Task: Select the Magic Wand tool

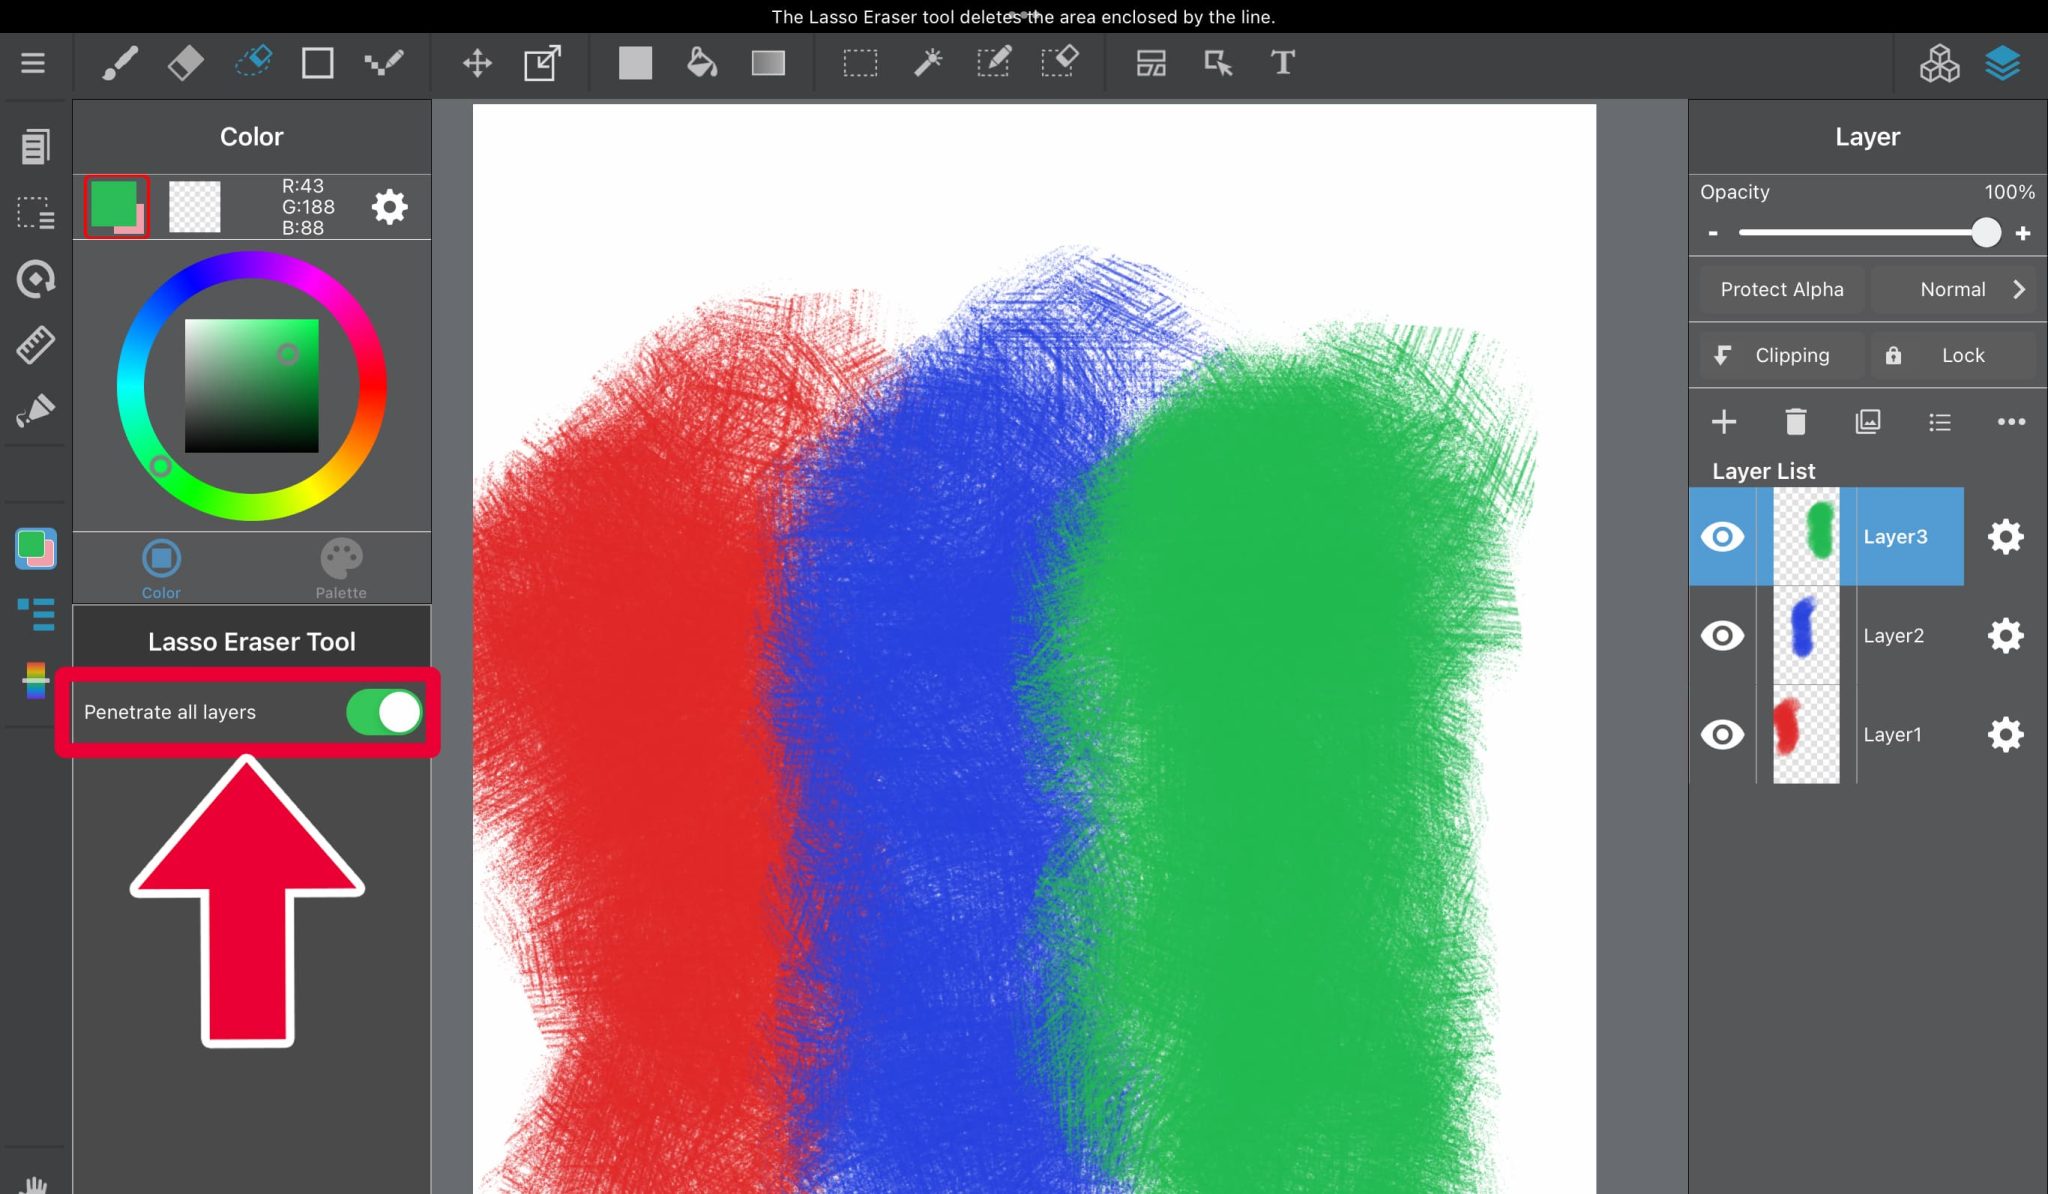Action: [x=928, y=63]
